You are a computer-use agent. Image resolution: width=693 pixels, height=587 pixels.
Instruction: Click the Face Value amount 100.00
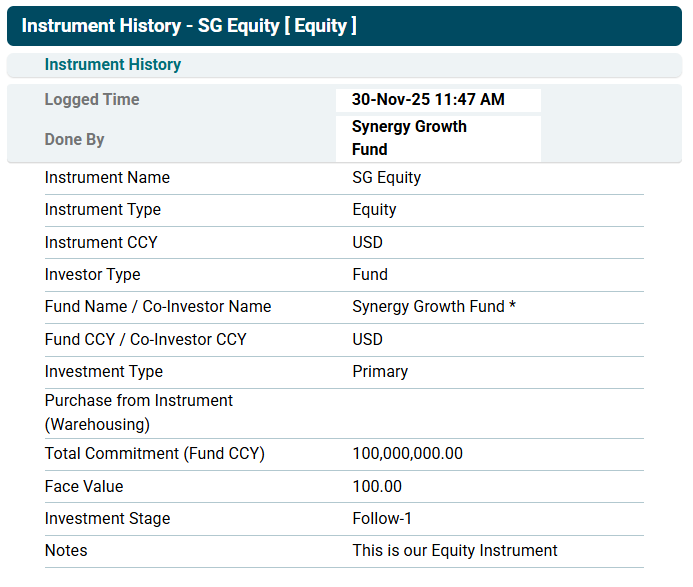tap(377, 487)
